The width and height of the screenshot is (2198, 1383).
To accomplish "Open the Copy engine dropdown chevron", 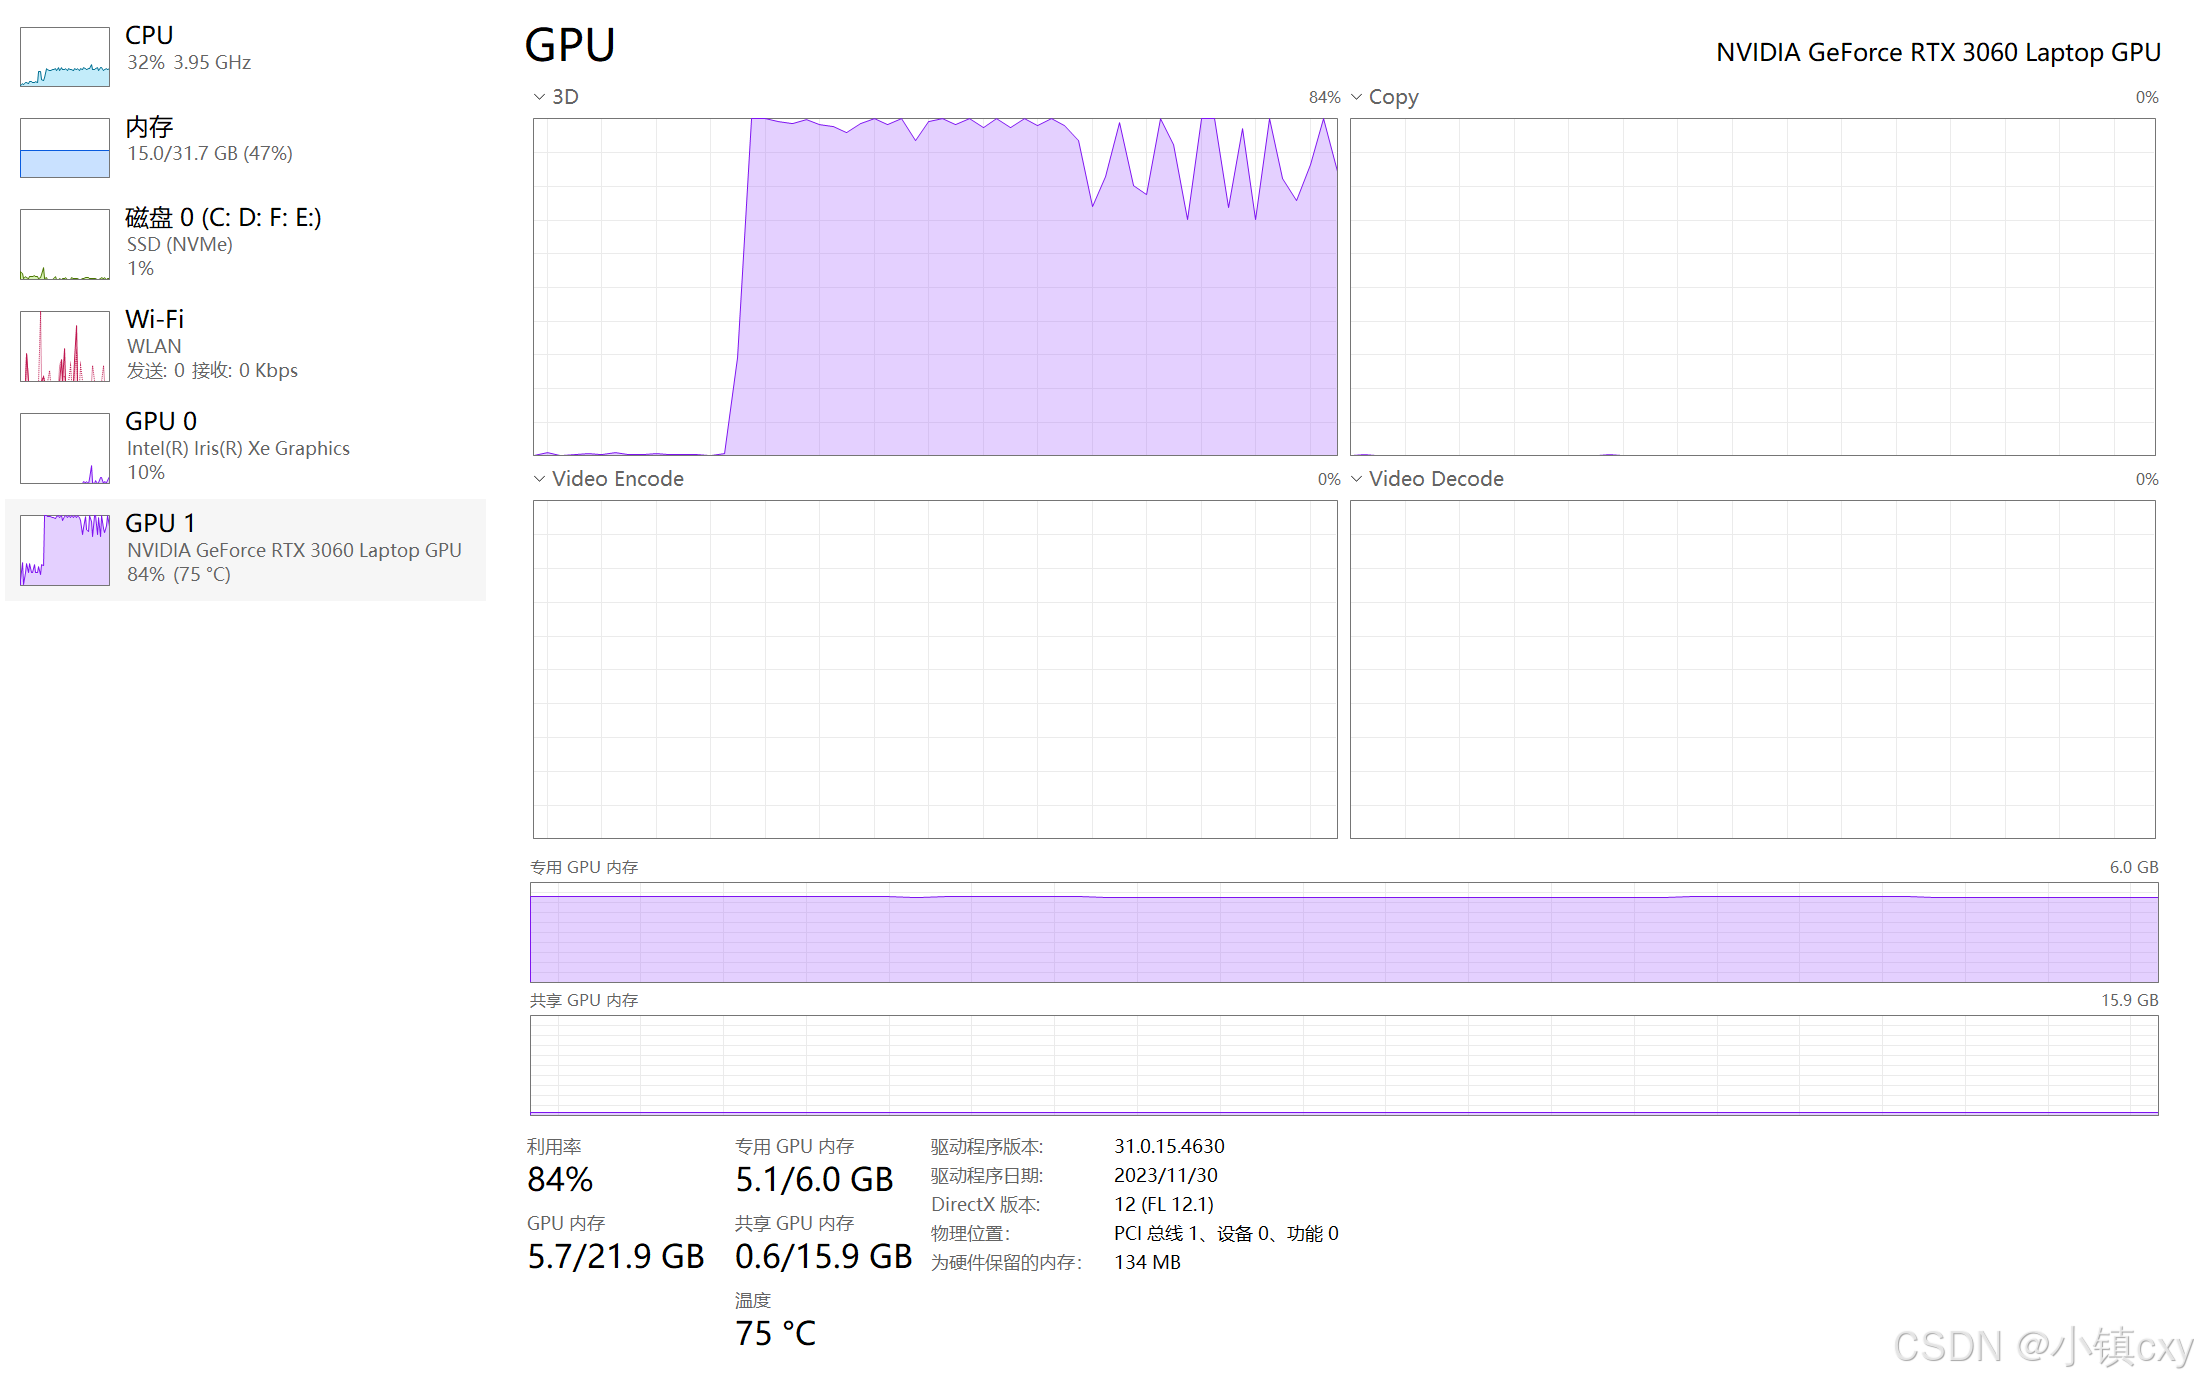I will pyautogui.click(x=1356, y=97).
